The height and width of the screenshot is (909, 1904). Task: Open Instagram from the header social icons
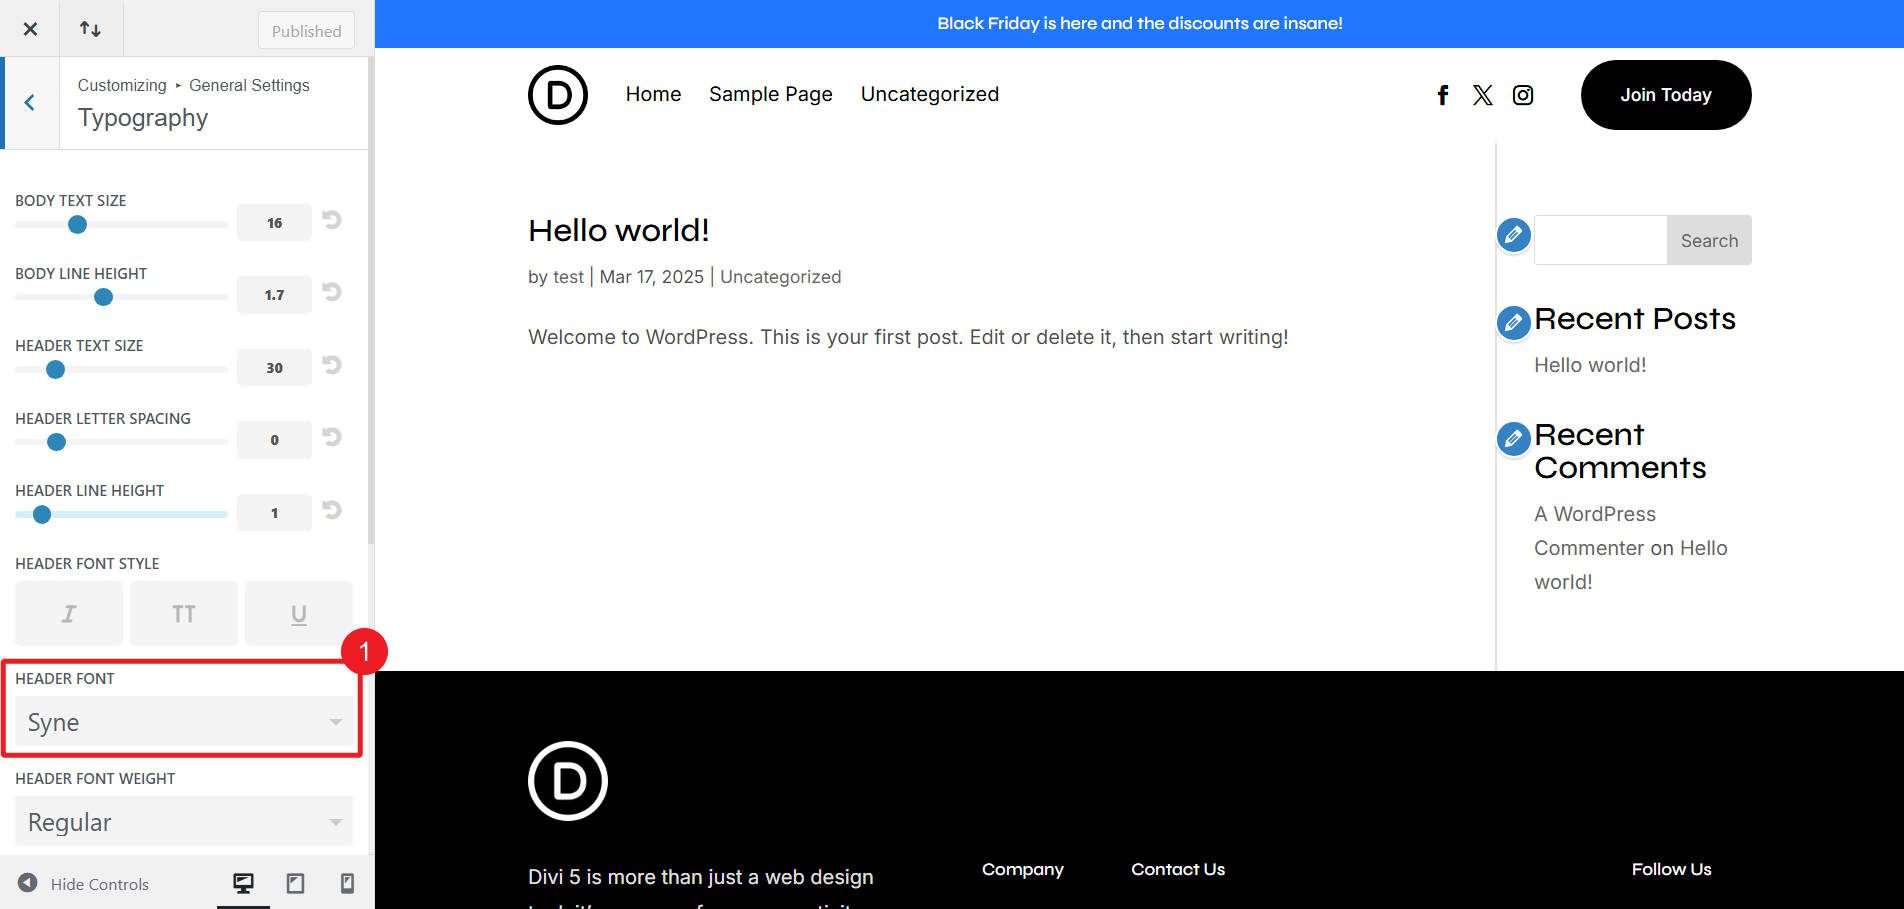point(1523,94)
